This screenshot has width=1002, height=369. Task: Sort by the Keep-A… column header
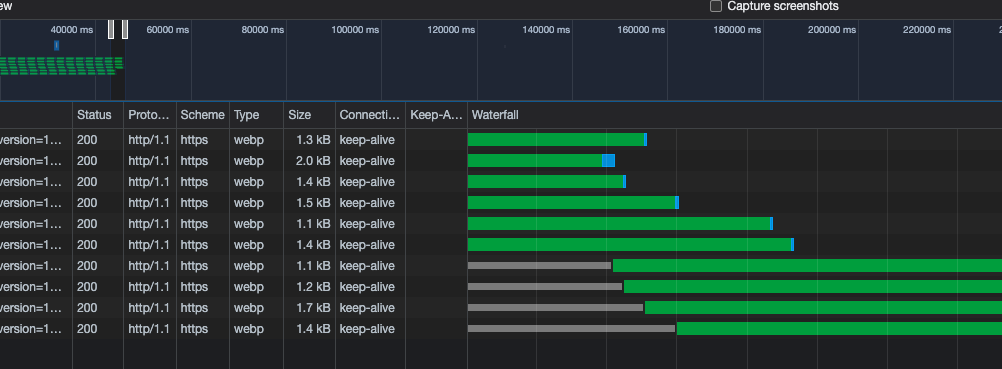pos(436,115)
